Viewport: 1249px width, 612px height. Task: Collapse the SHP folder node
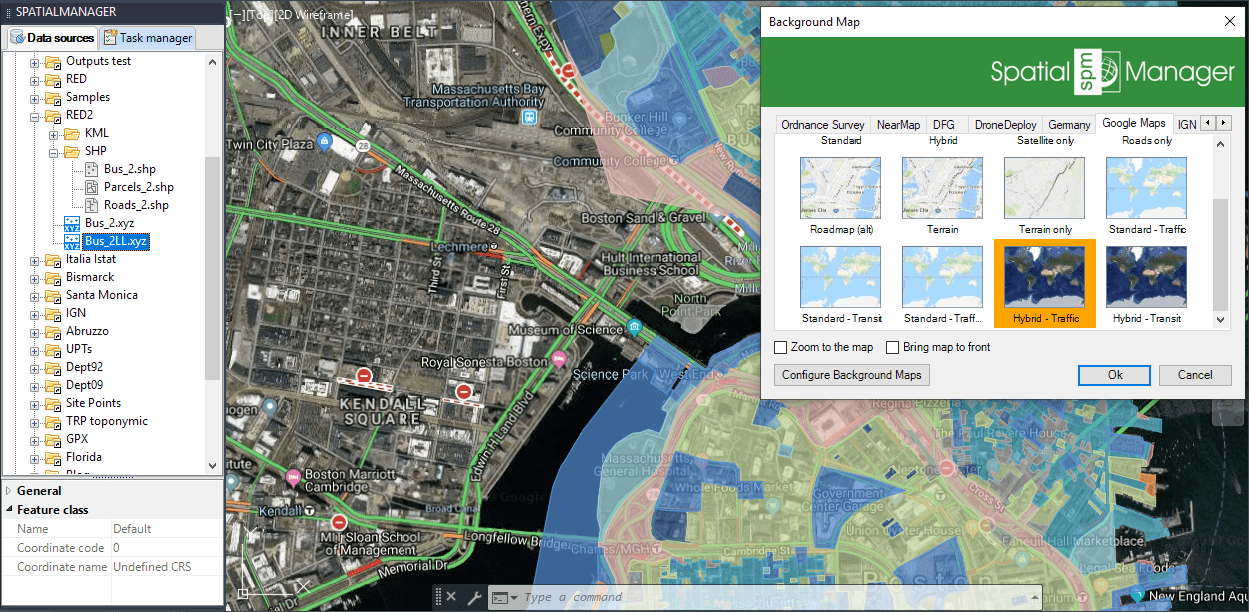click(x=53, y=151)
